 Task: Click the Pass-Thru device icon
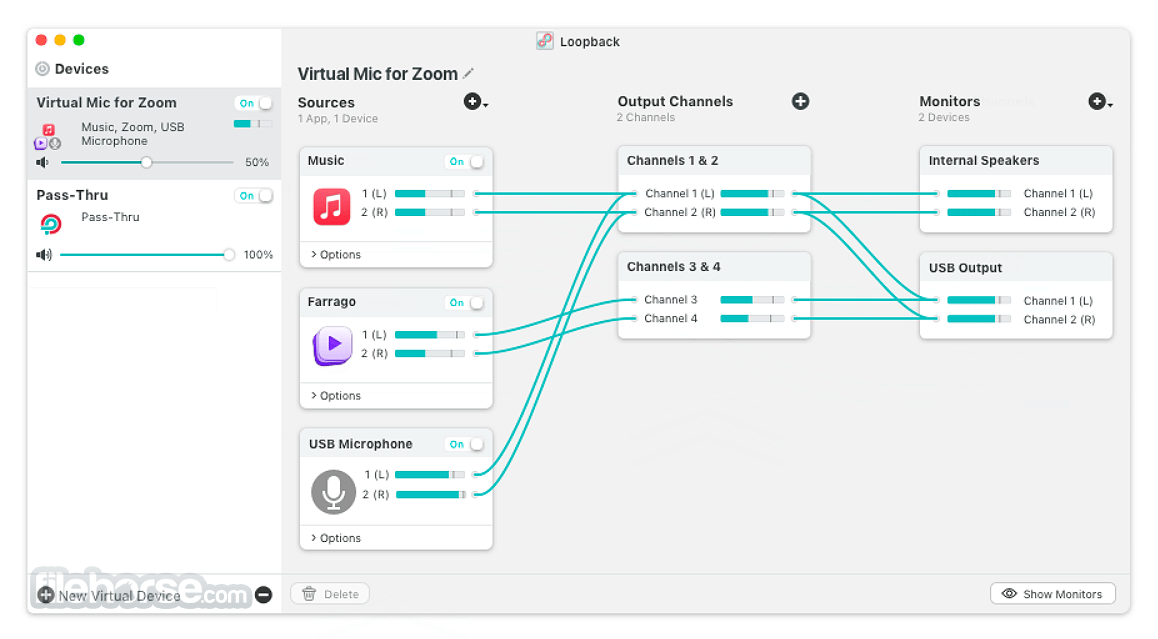coord(50,223)
